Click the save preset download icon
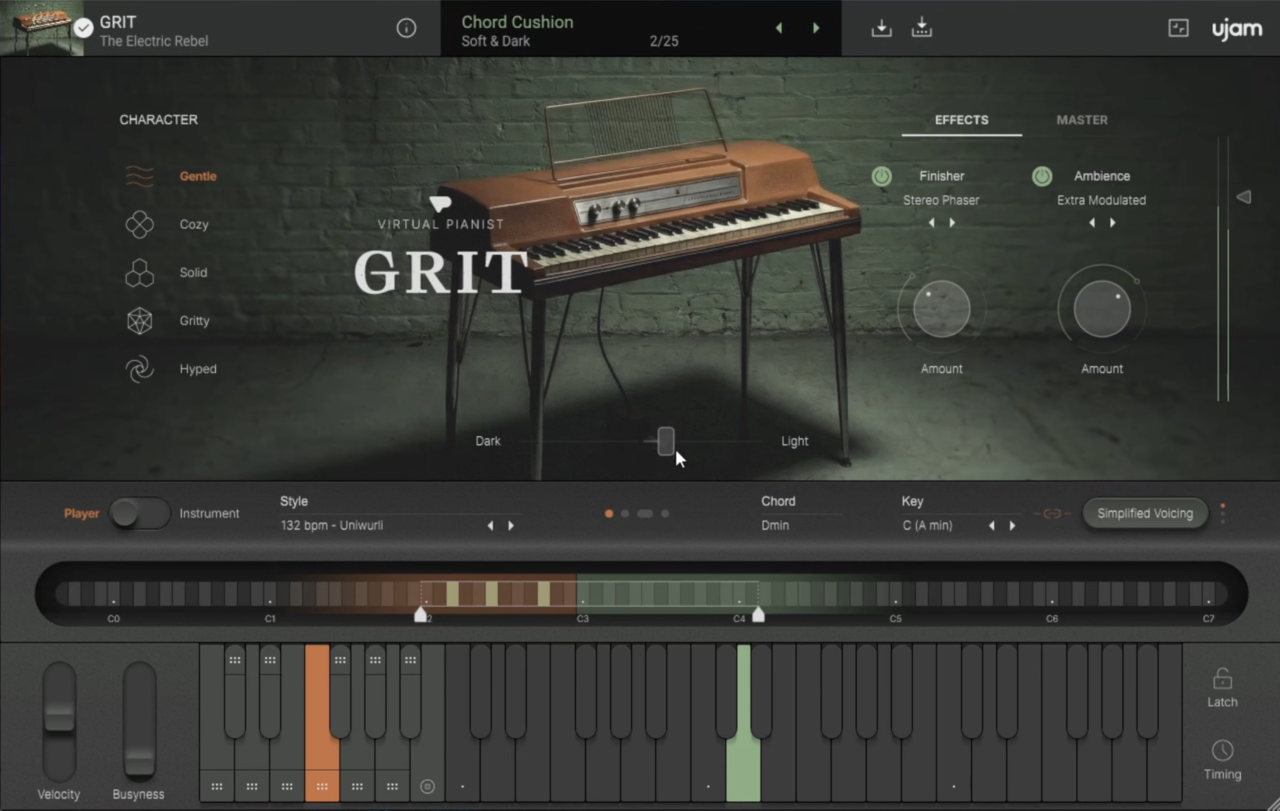Viewport: 1280px width, 811px height. [881, 28]
